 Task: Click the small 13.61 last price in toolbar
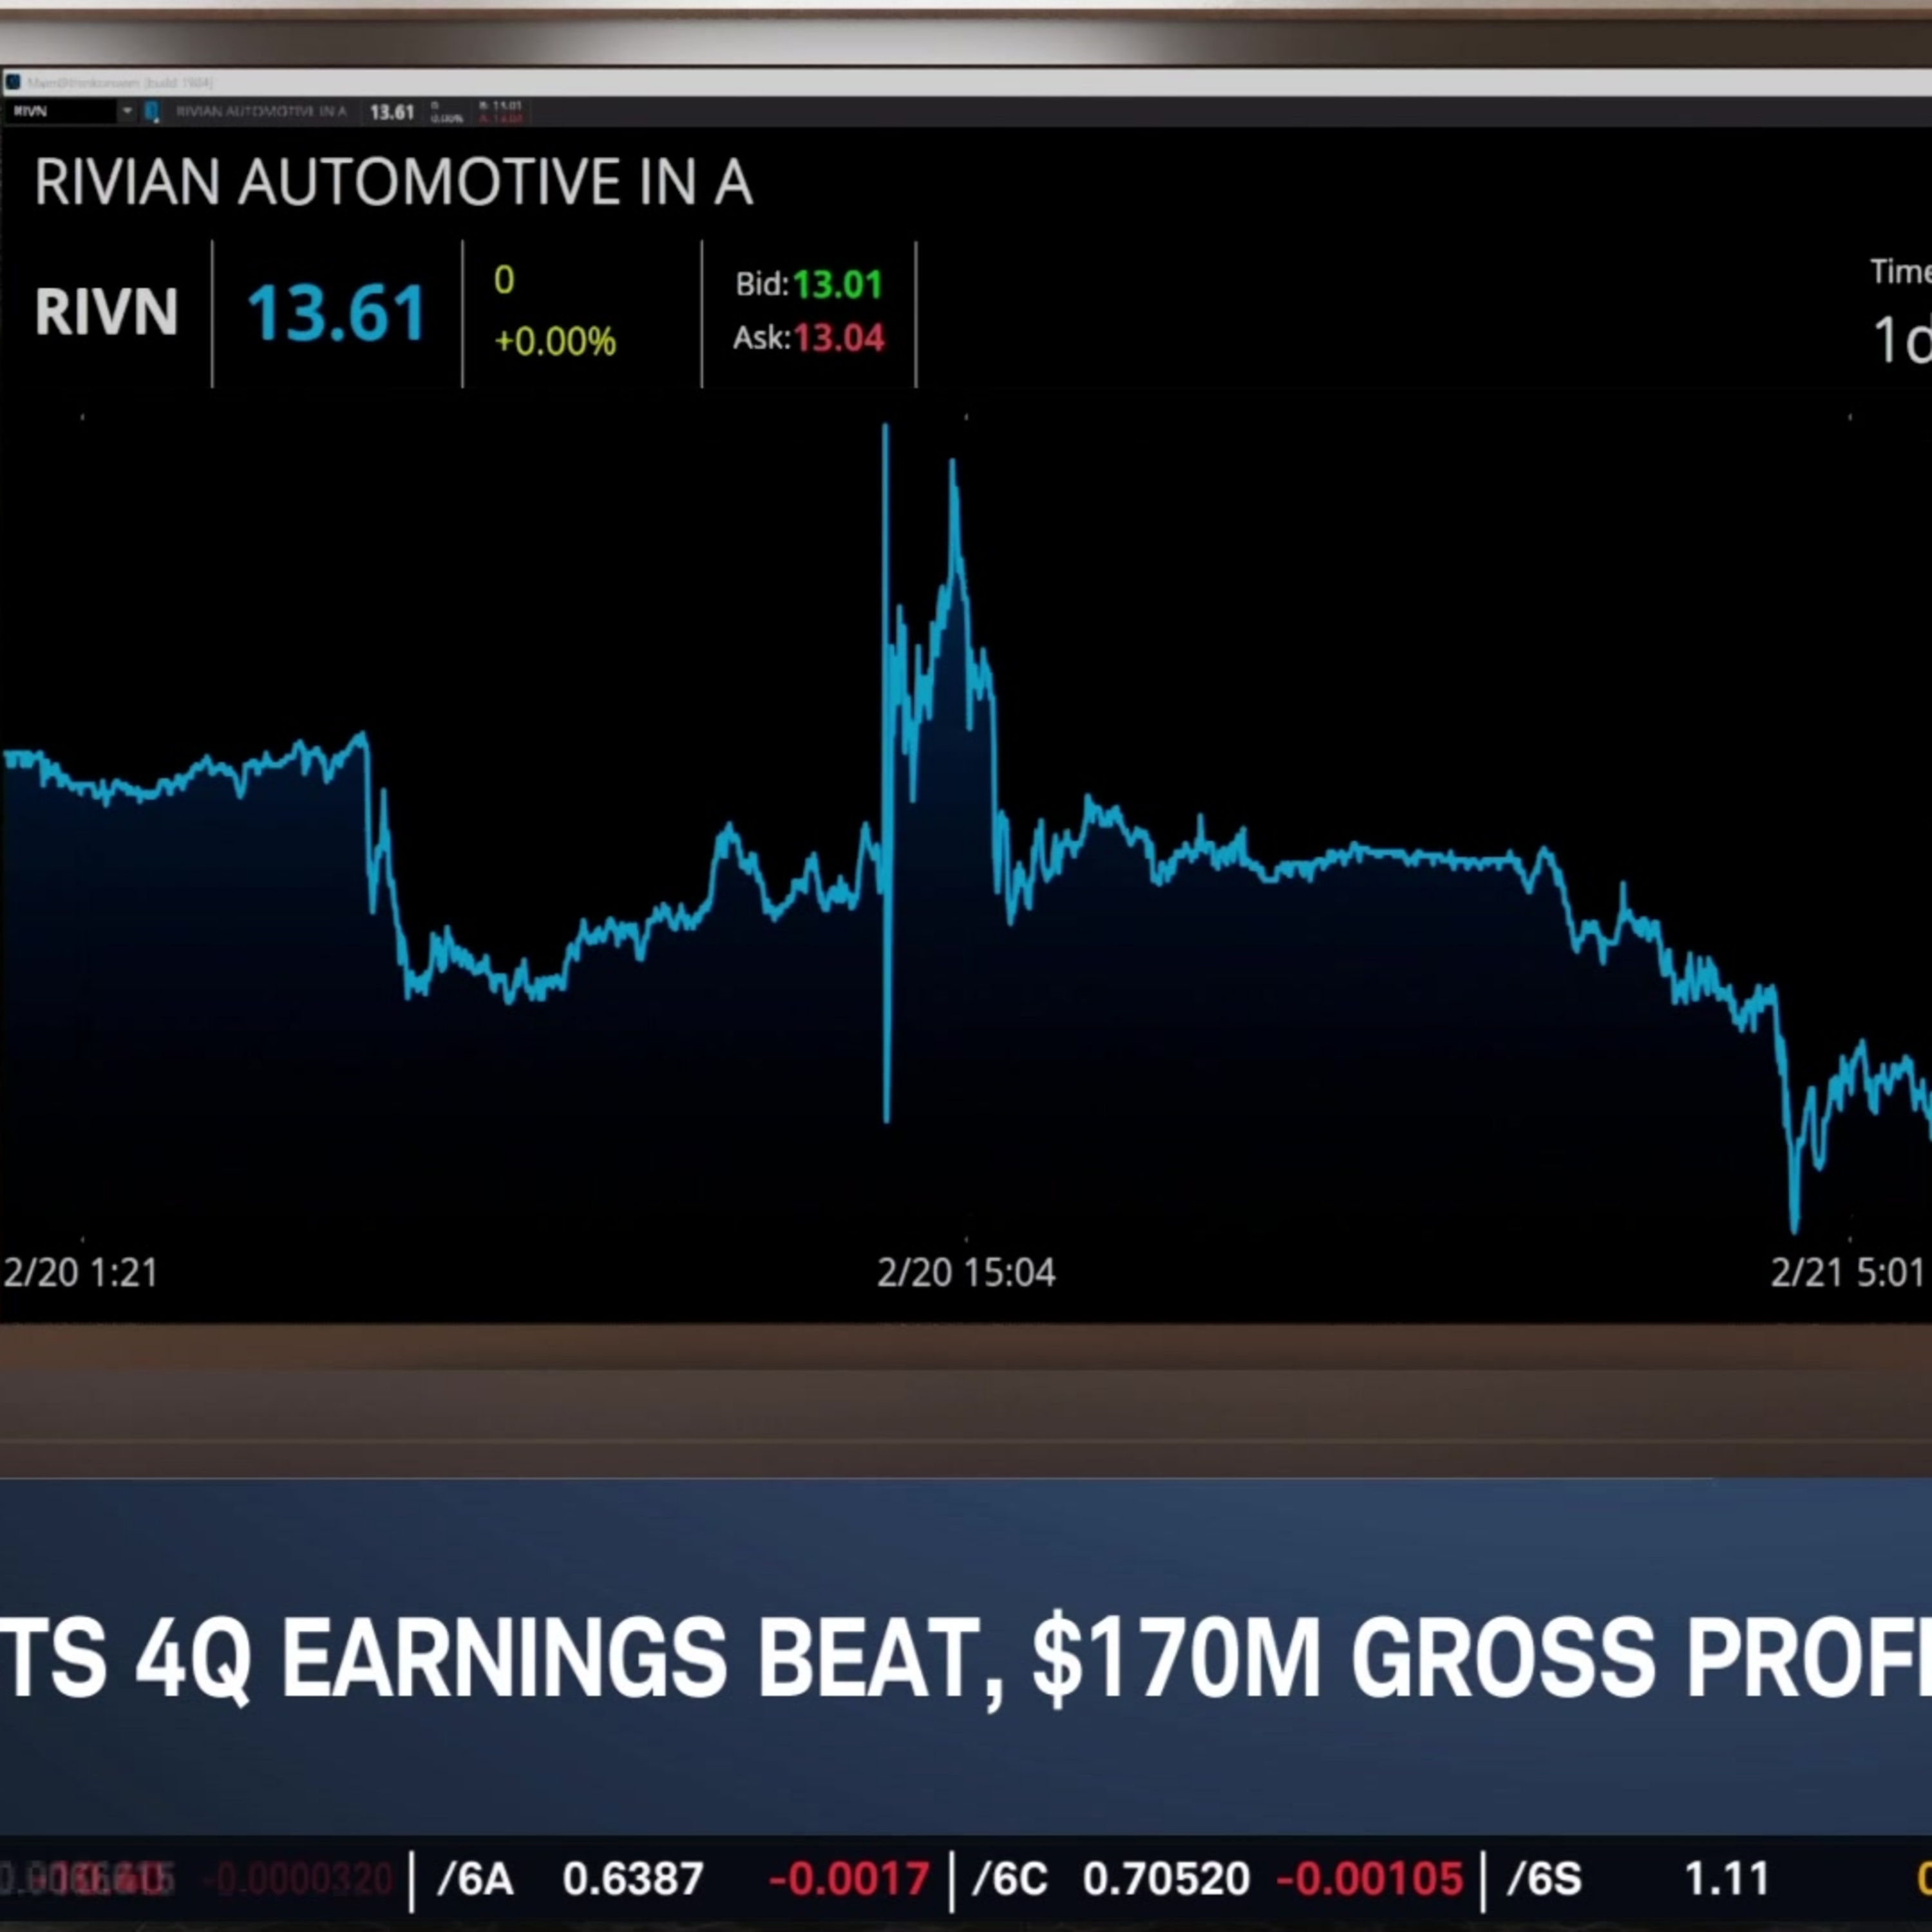pos(392,112)
